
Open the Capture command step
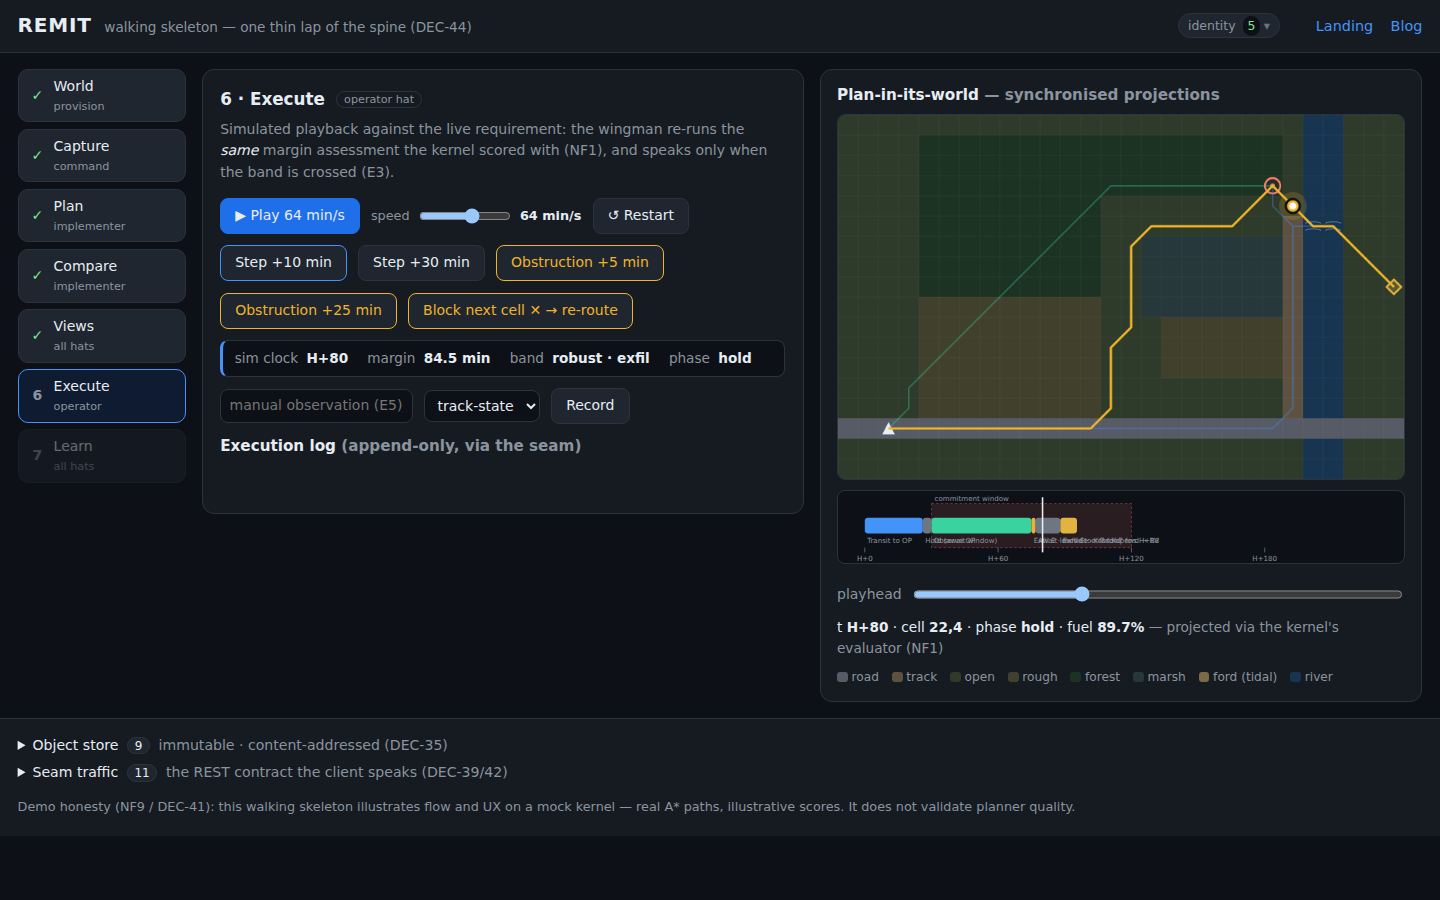102,156
